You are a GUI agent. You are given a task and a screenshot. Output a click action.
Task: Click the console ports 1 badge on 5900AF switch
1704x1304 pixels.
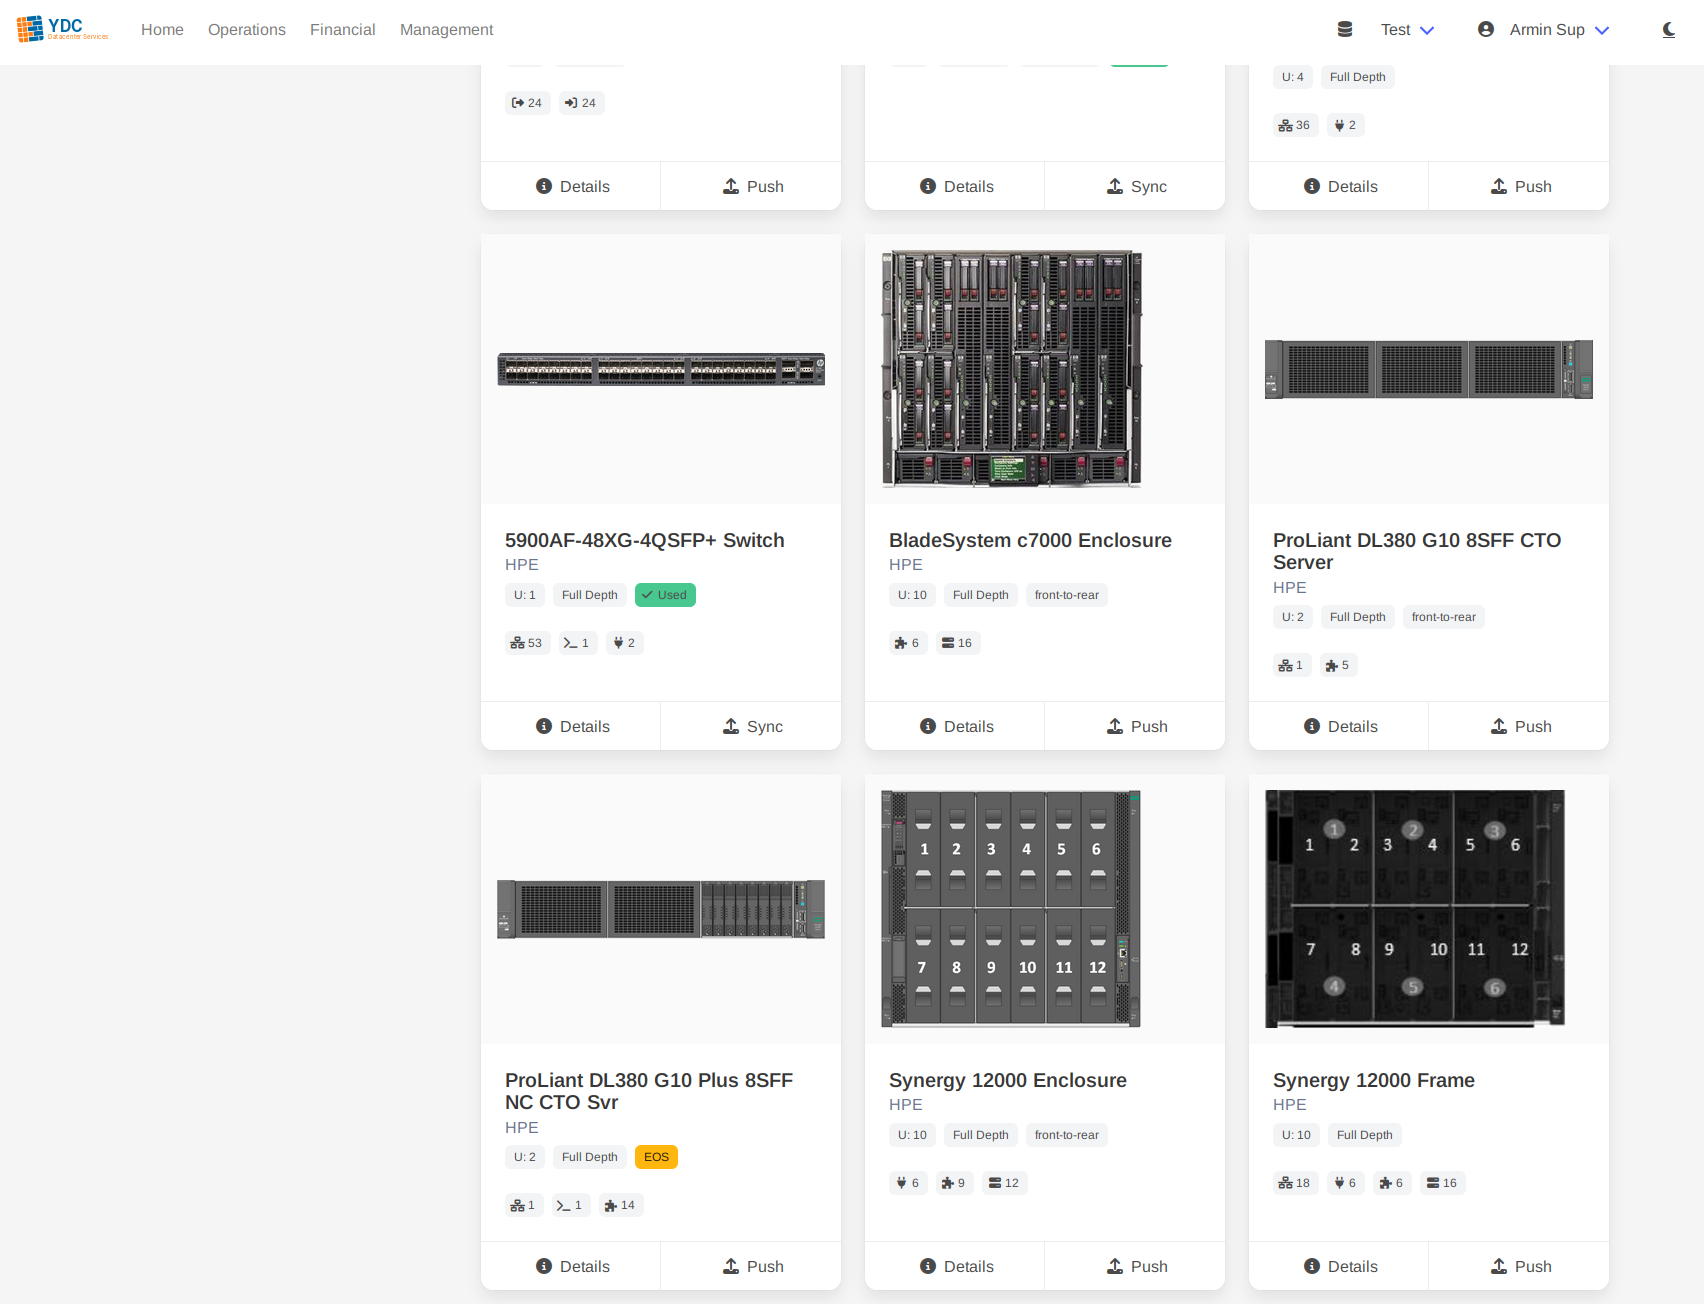point(577,643)
